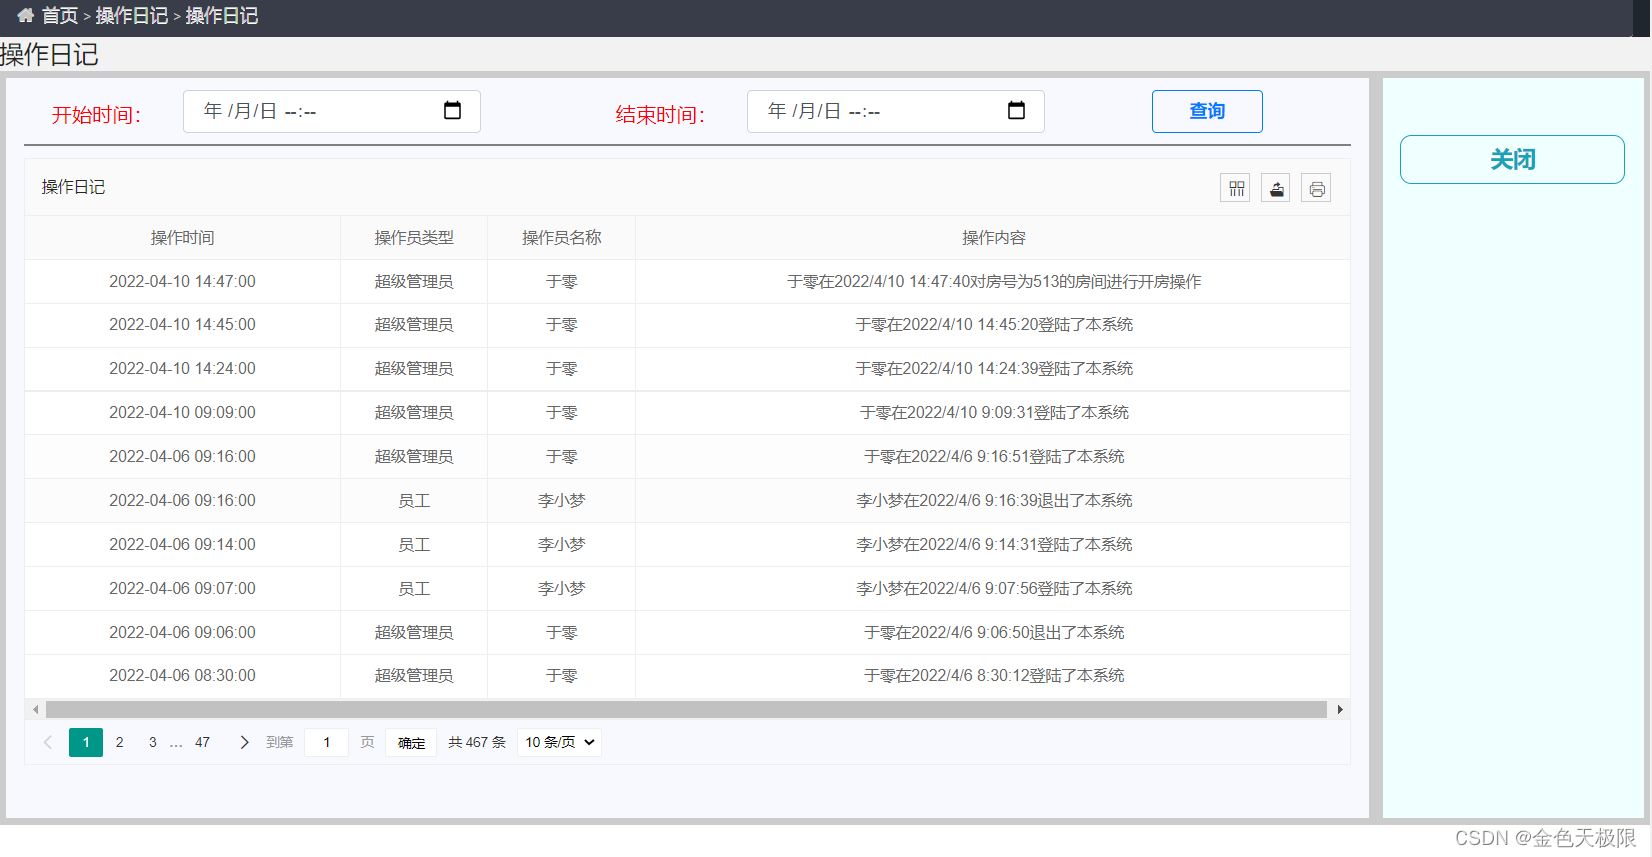Click 首页 in the breadcrumb
Image resolution: width=1652 pixels, height=857 pixels.
[x=59, y=15]
